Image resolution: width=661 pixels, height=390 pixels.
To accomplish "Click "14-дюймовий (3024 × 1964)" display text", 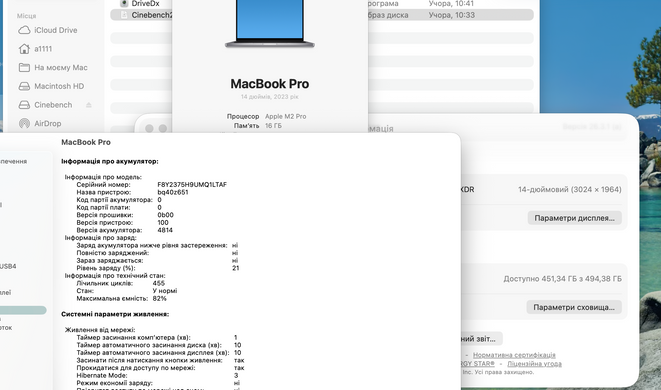I will (570, 190).
